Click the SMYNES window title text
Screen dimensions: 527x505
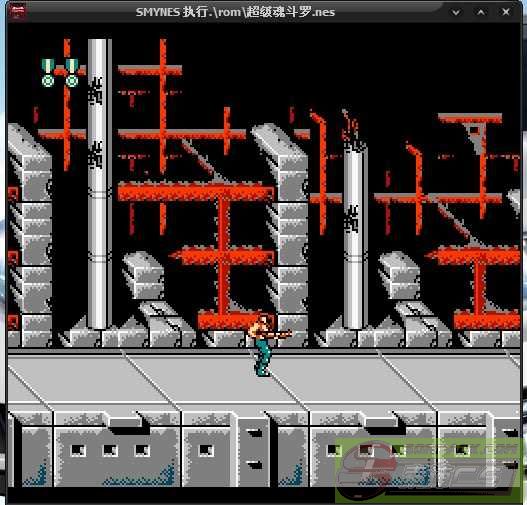235,12
